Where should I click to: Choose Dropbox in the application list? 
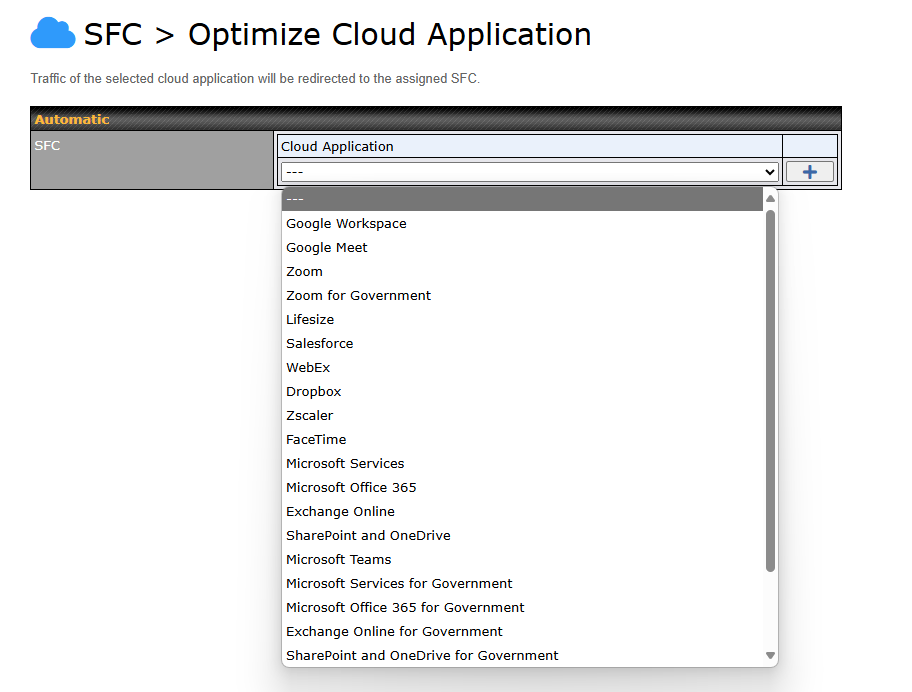pos(522,391)
